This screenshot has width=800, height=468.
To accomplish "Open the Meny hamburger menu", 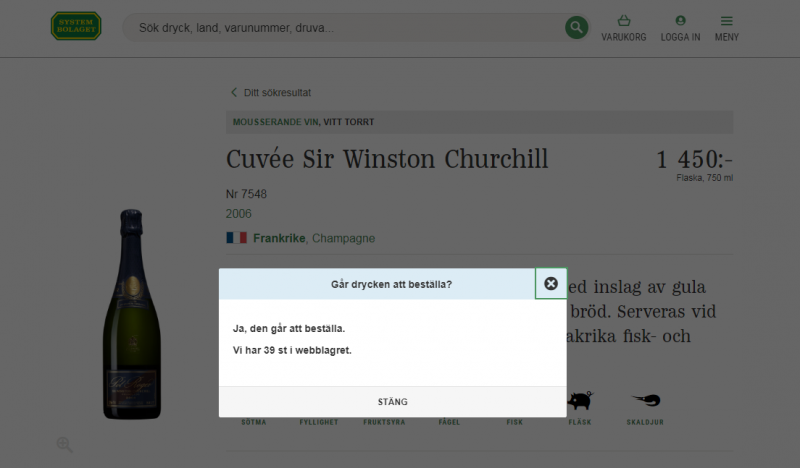I will coord(727,28).
